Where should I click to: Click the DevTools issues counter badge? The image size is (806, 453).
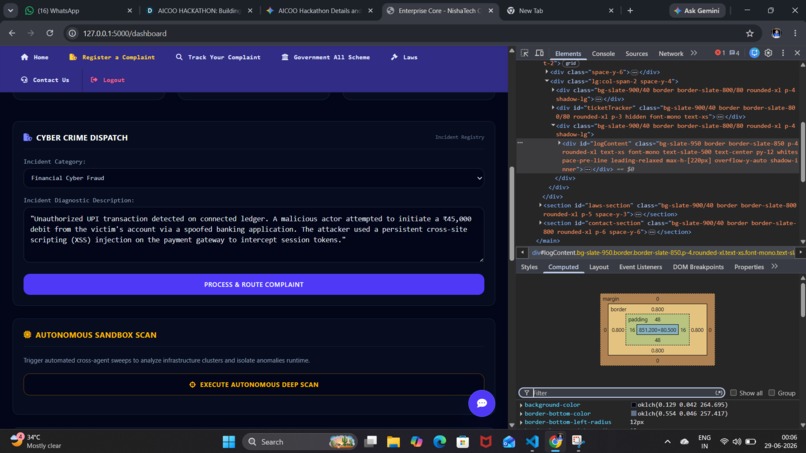pos(734,53)
